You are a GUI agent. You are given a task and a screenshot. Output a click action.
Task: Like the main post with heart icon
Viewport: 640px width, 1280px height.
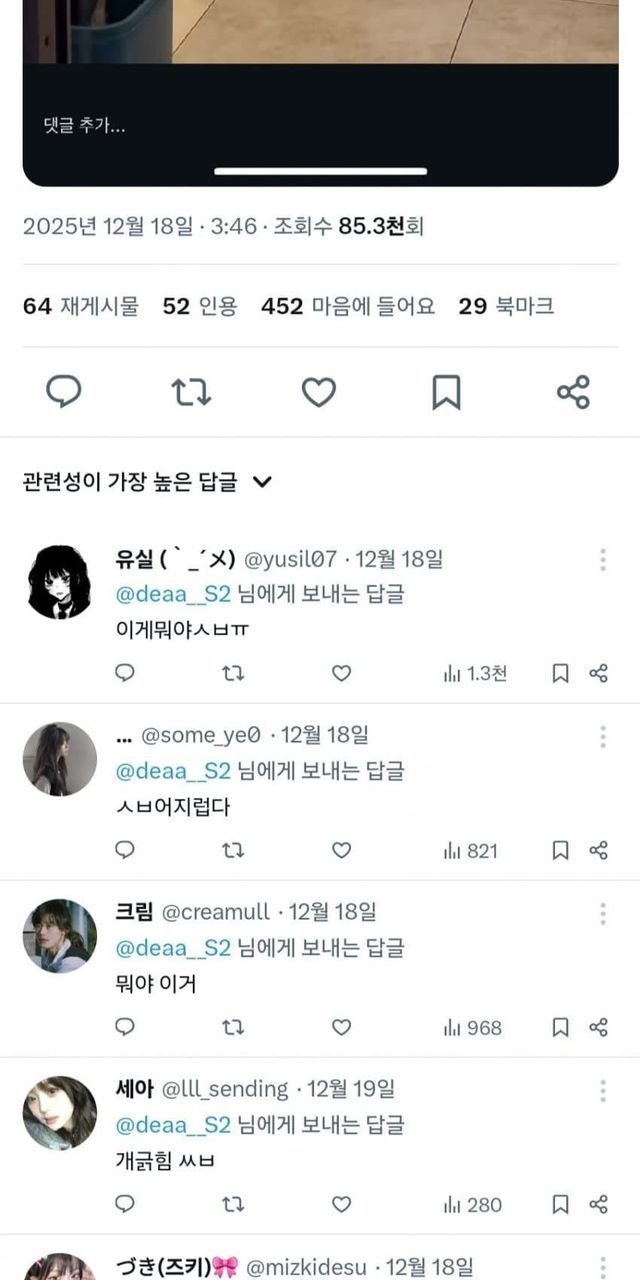tap(319, 392)
